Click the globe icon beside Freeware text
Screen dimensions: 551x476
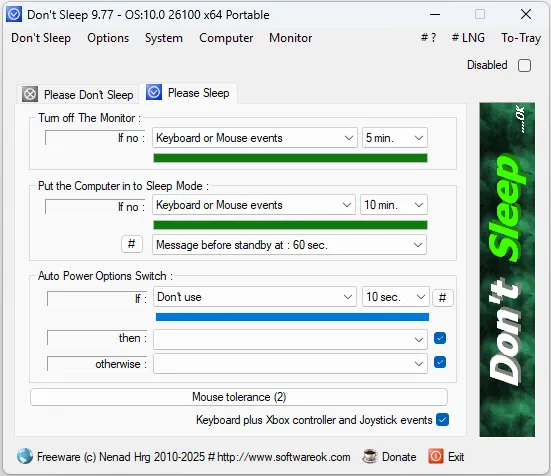25,456
